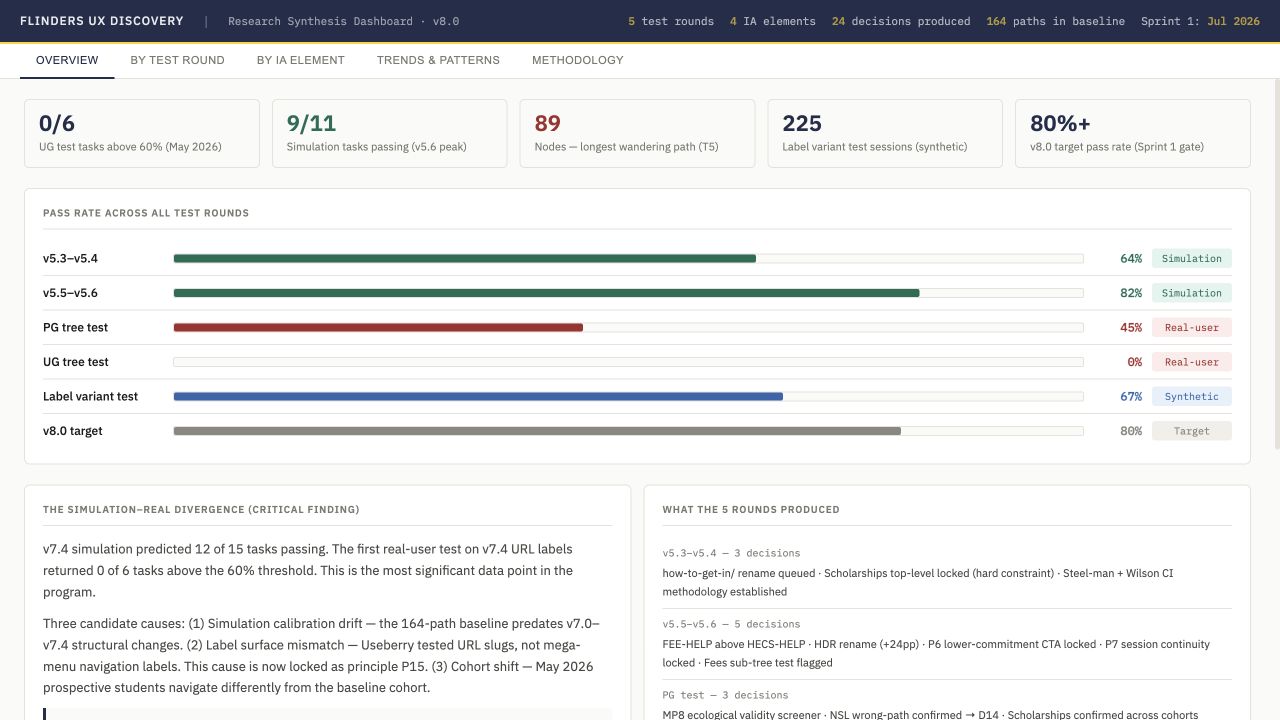Click the 'What the 5 rounds produced' heading
Image resolution: width=1280 pixels, height=720 pixels.
tap(751, 510)
